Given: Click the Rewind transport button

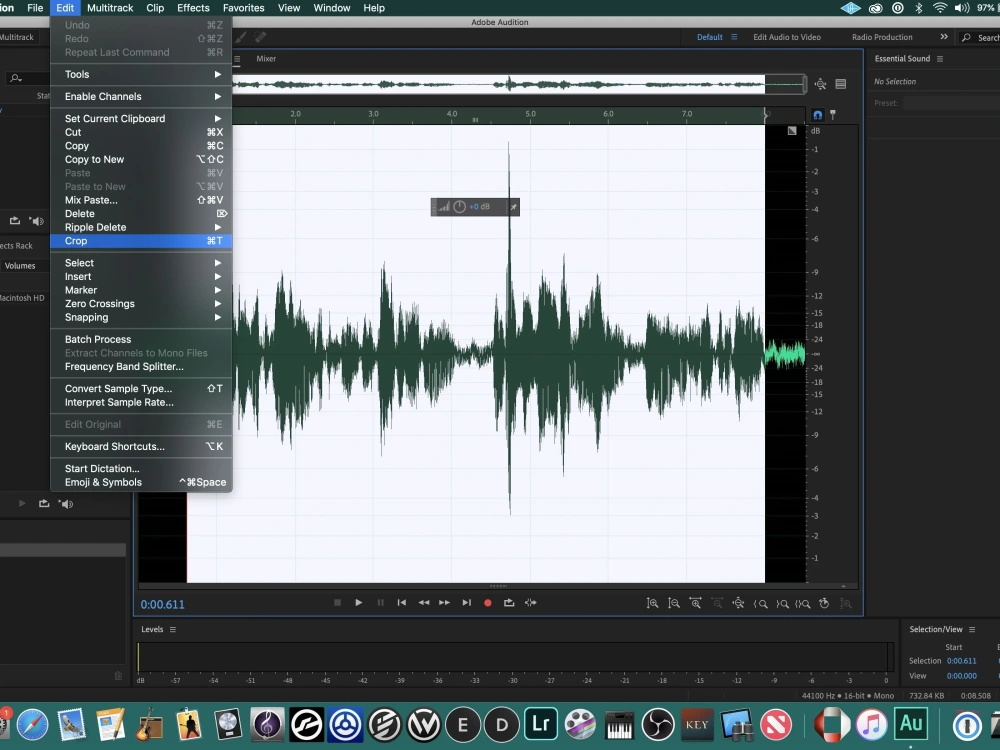Looking at the screenshot, I should [423, 603].
